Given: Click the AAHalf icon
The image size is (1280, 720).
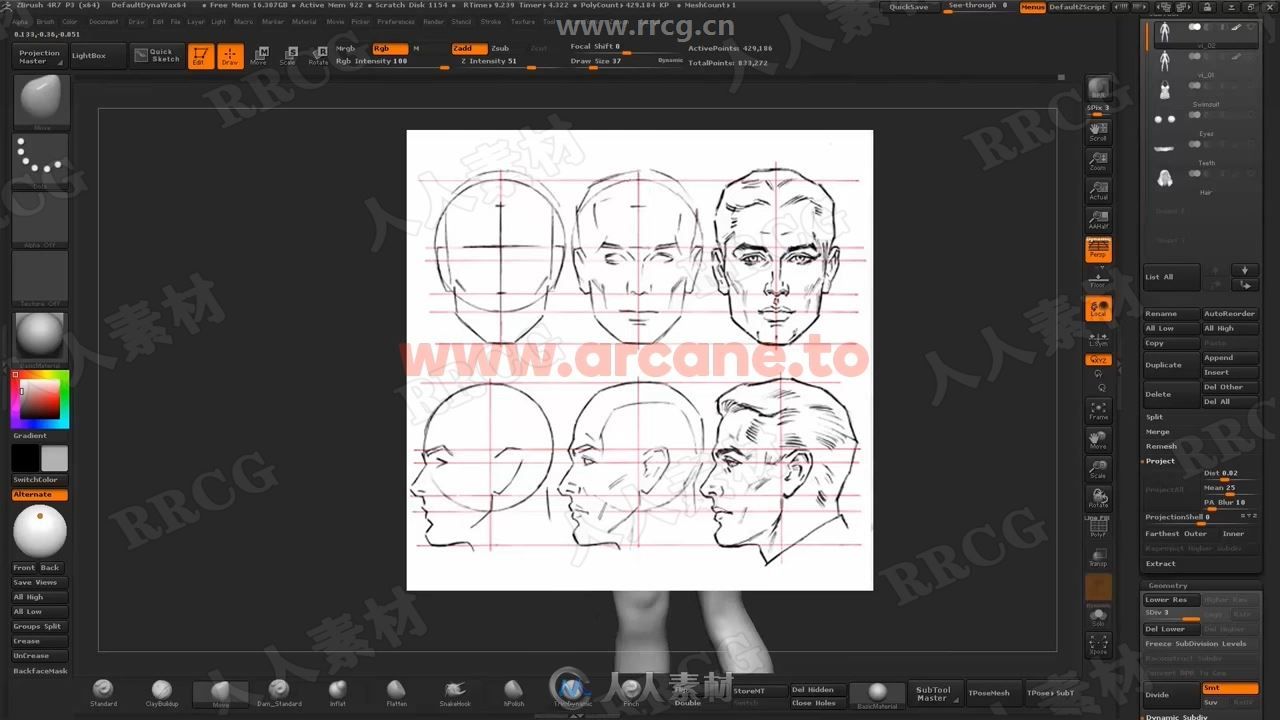Looking at the screenshot, I should [1098, 220].
